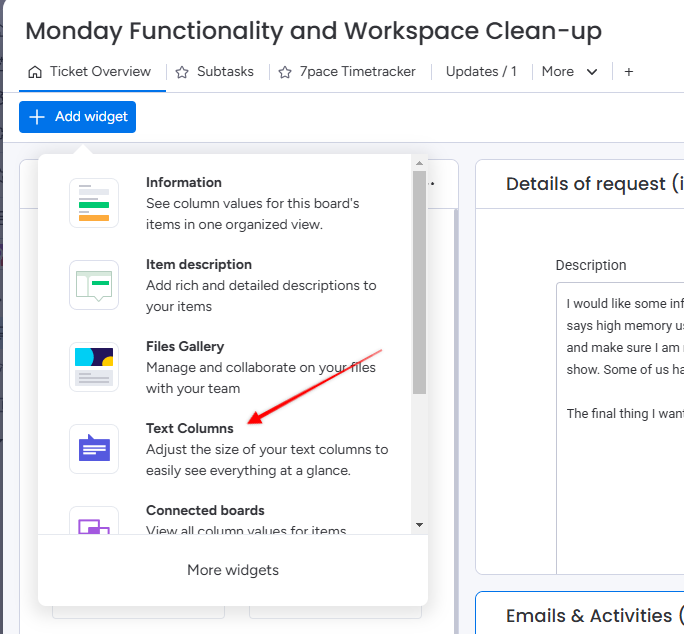This screenshot has width=684, height=634.
Task: Select the Text Columns widget icon
Action: [x=94, y=449]
